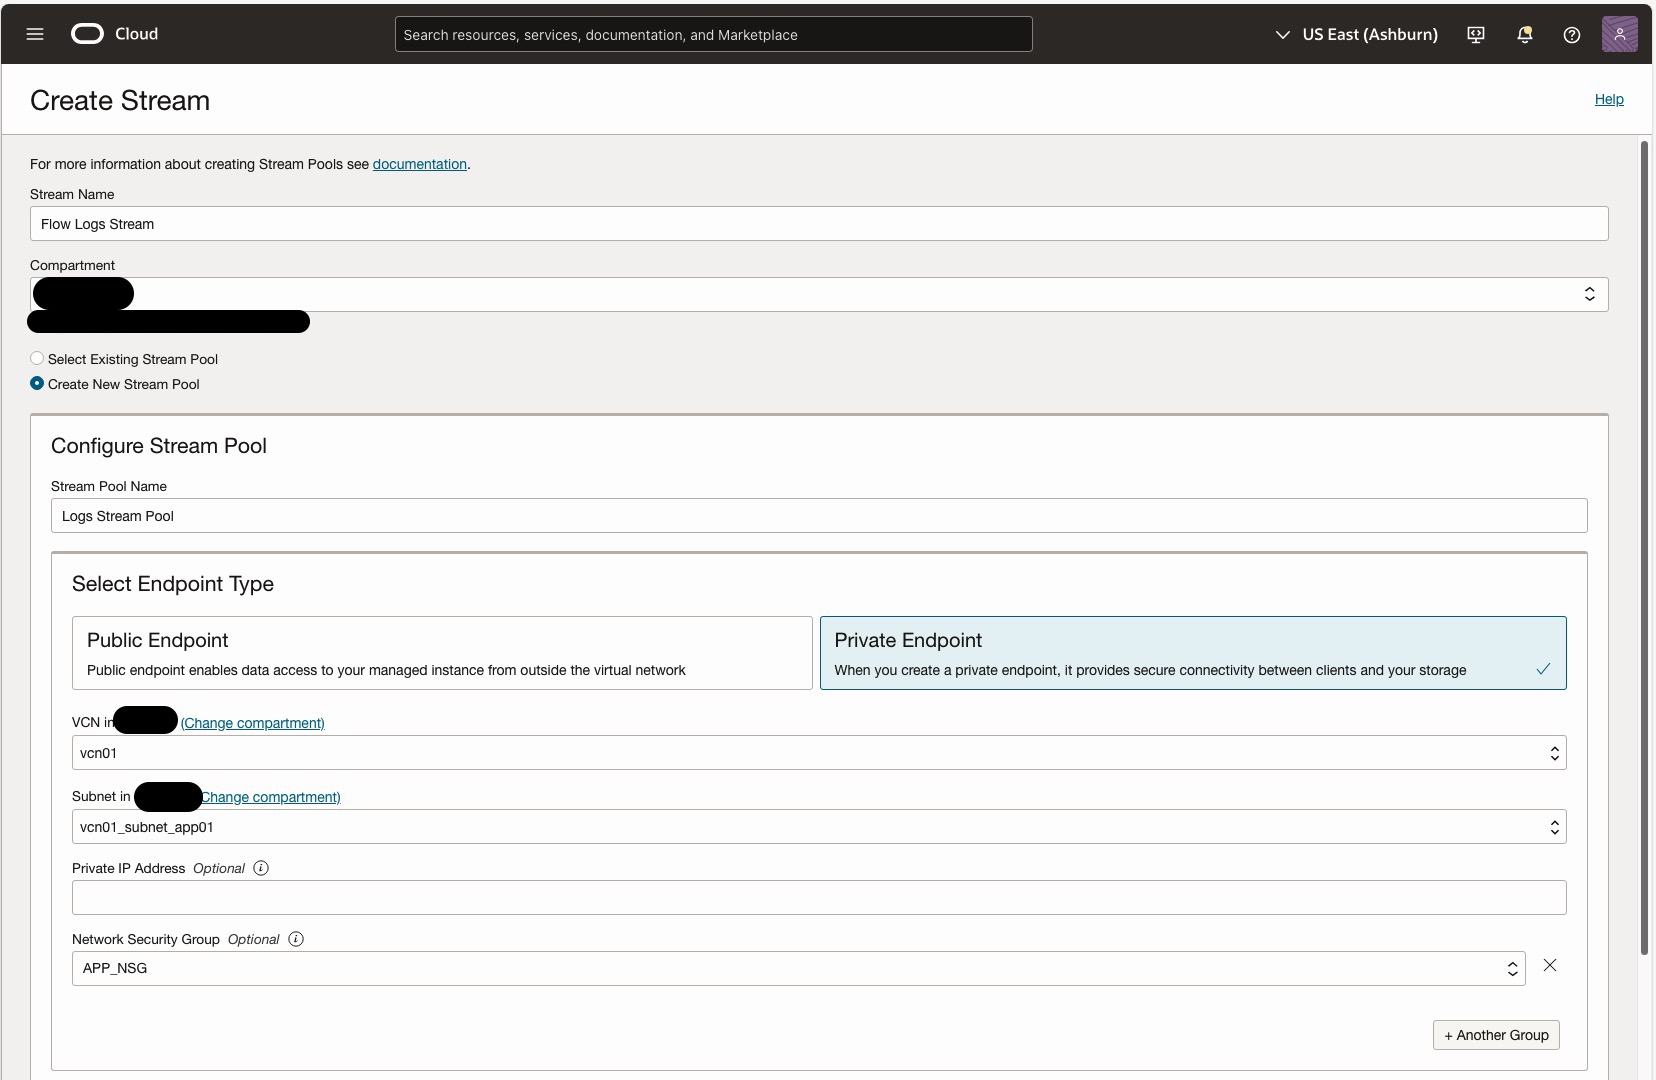Click the page vertical scrollbar
Screen dimensions: 1656x1080
(1644, 548)
